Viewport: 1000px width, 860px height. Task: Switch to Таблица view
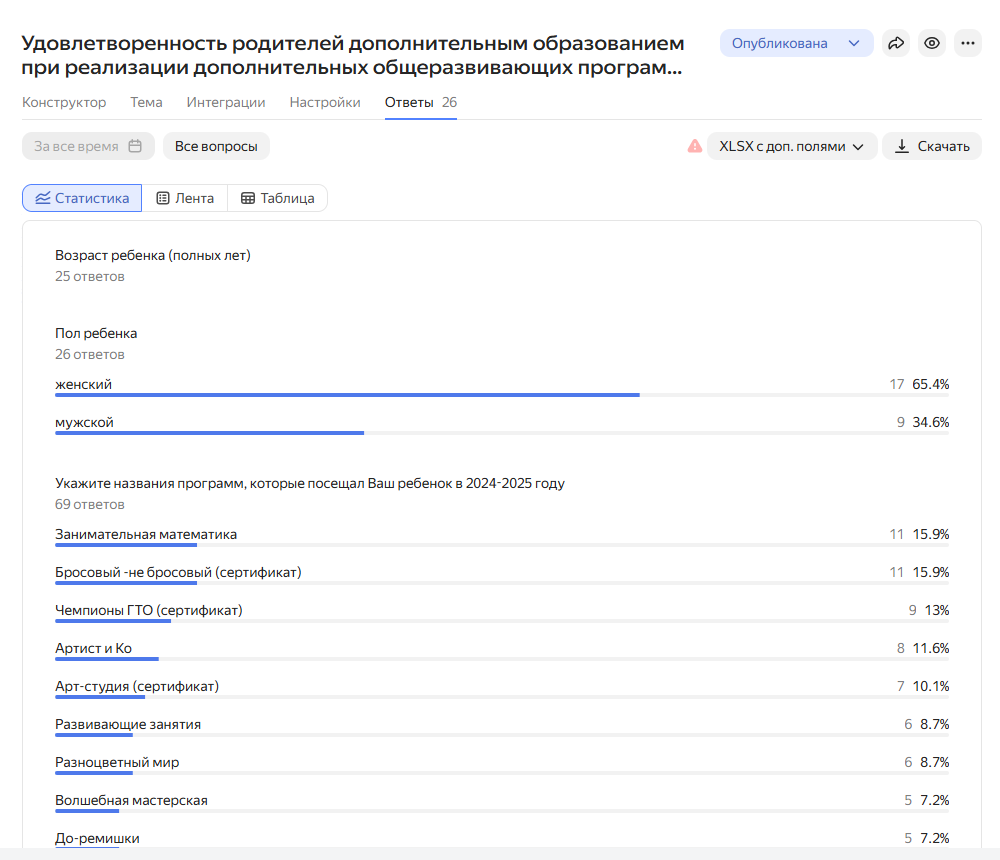pyautogui.click(x=278, y=198)
